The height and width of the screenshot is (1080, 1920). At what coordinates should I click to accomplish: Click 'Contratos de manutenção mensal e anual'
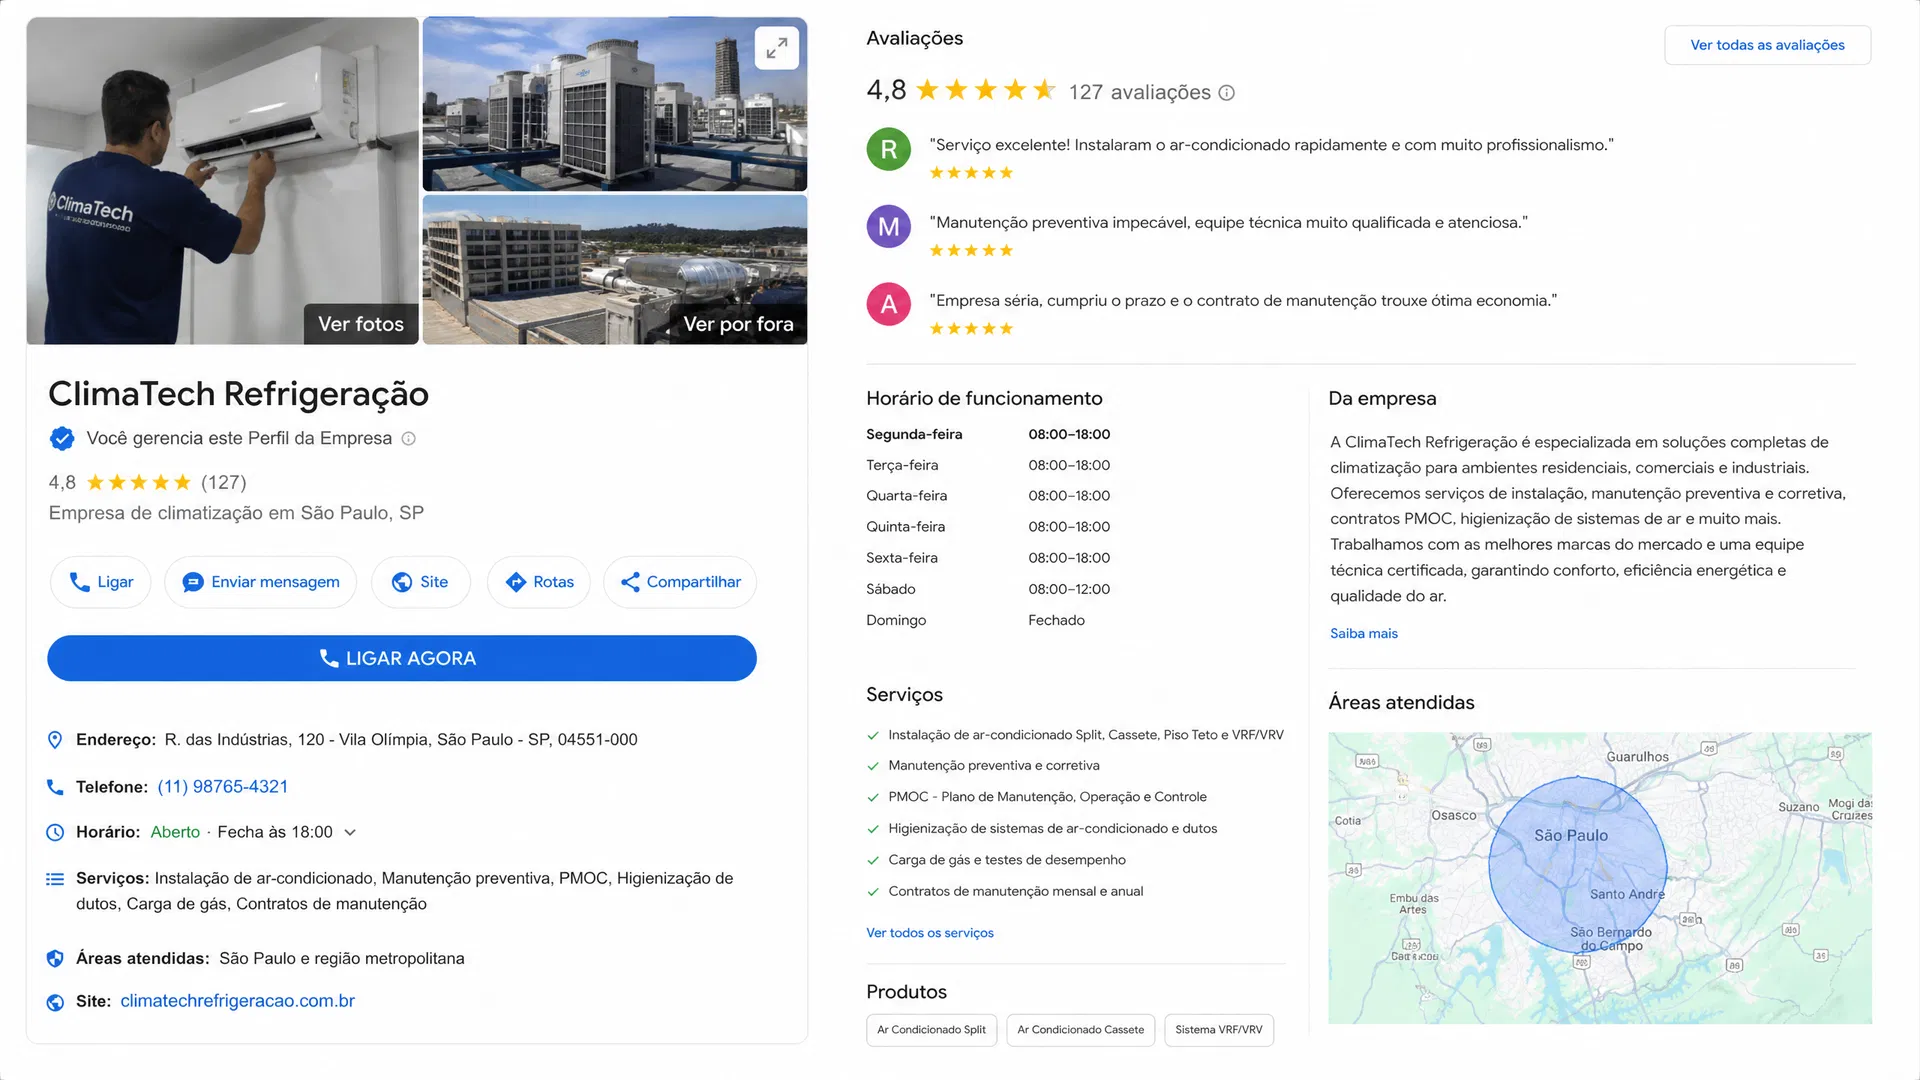[x=1015, y=891]
